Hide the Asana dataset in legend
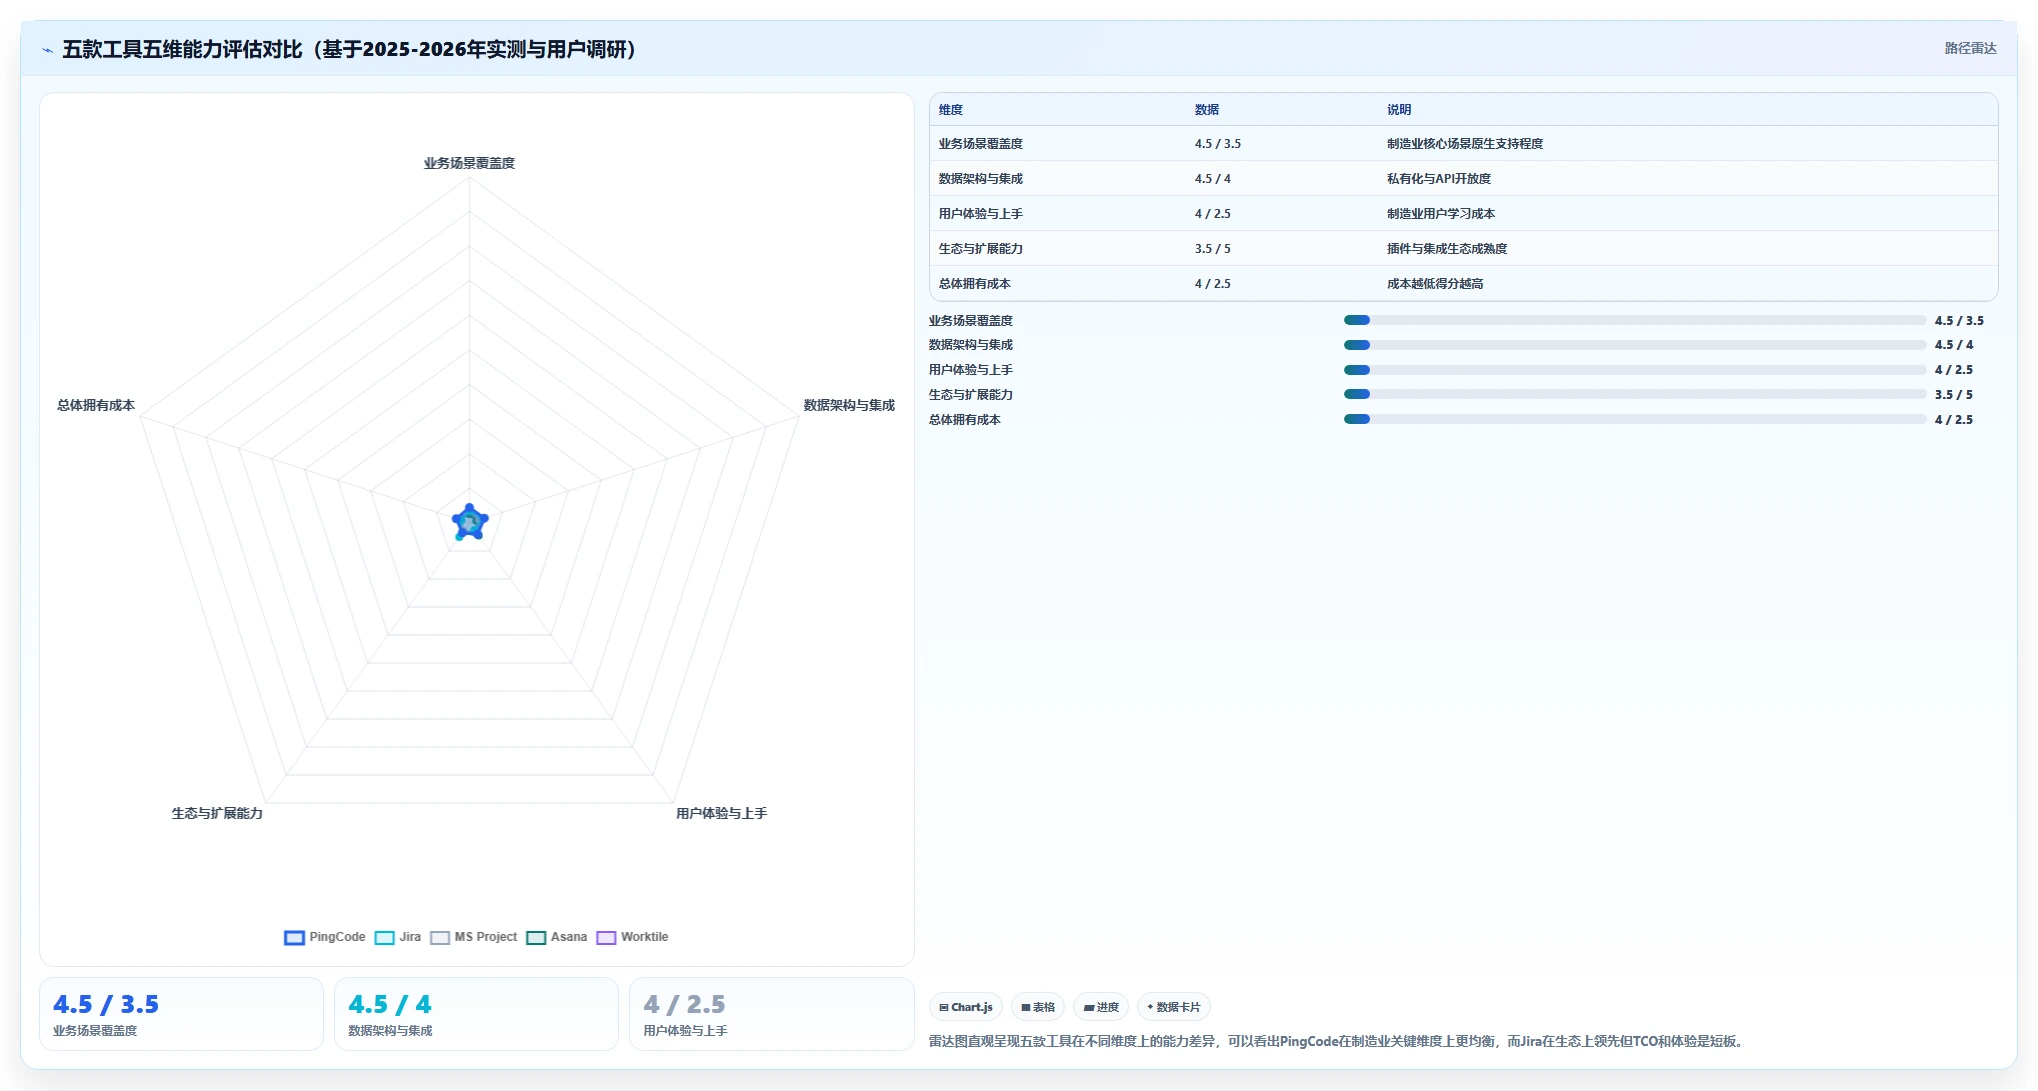This screenshot has width=2038, height=1091. (536, 938)
